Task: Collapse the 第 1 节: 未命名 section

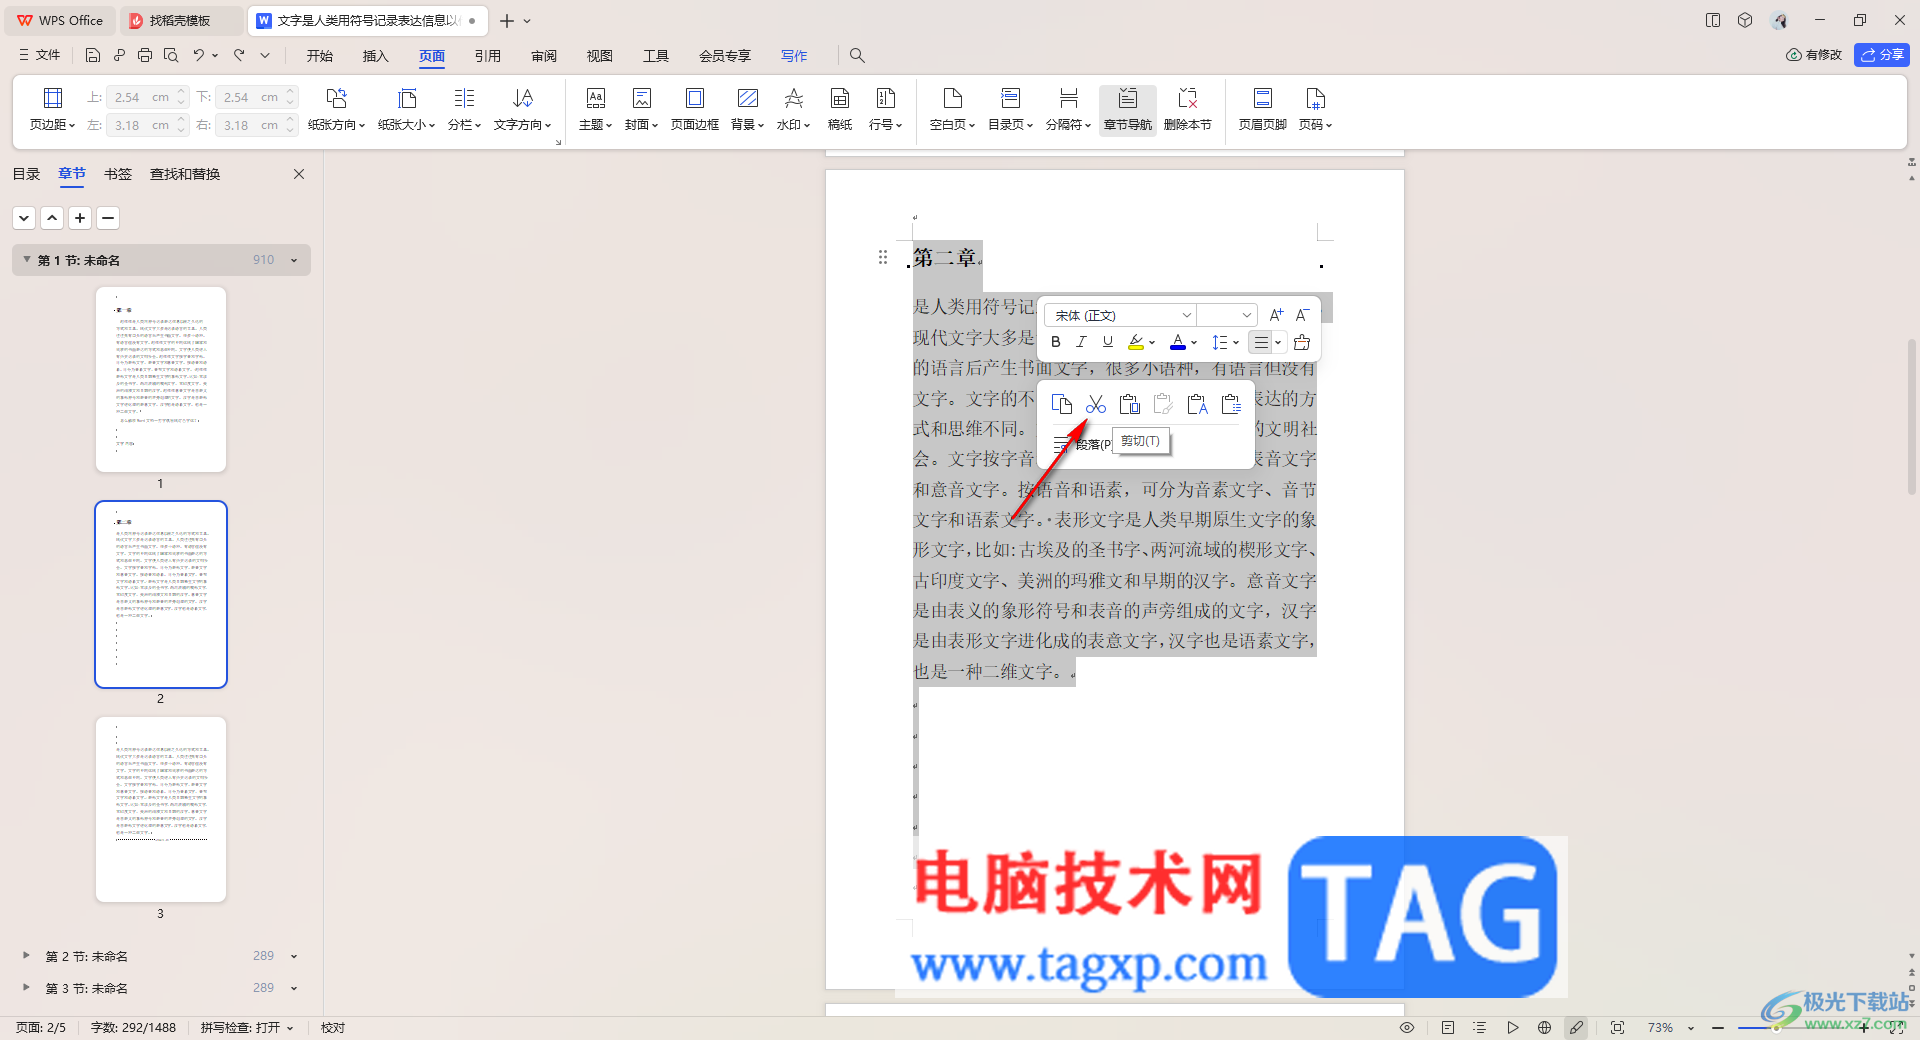Action: tap(27, 260)
